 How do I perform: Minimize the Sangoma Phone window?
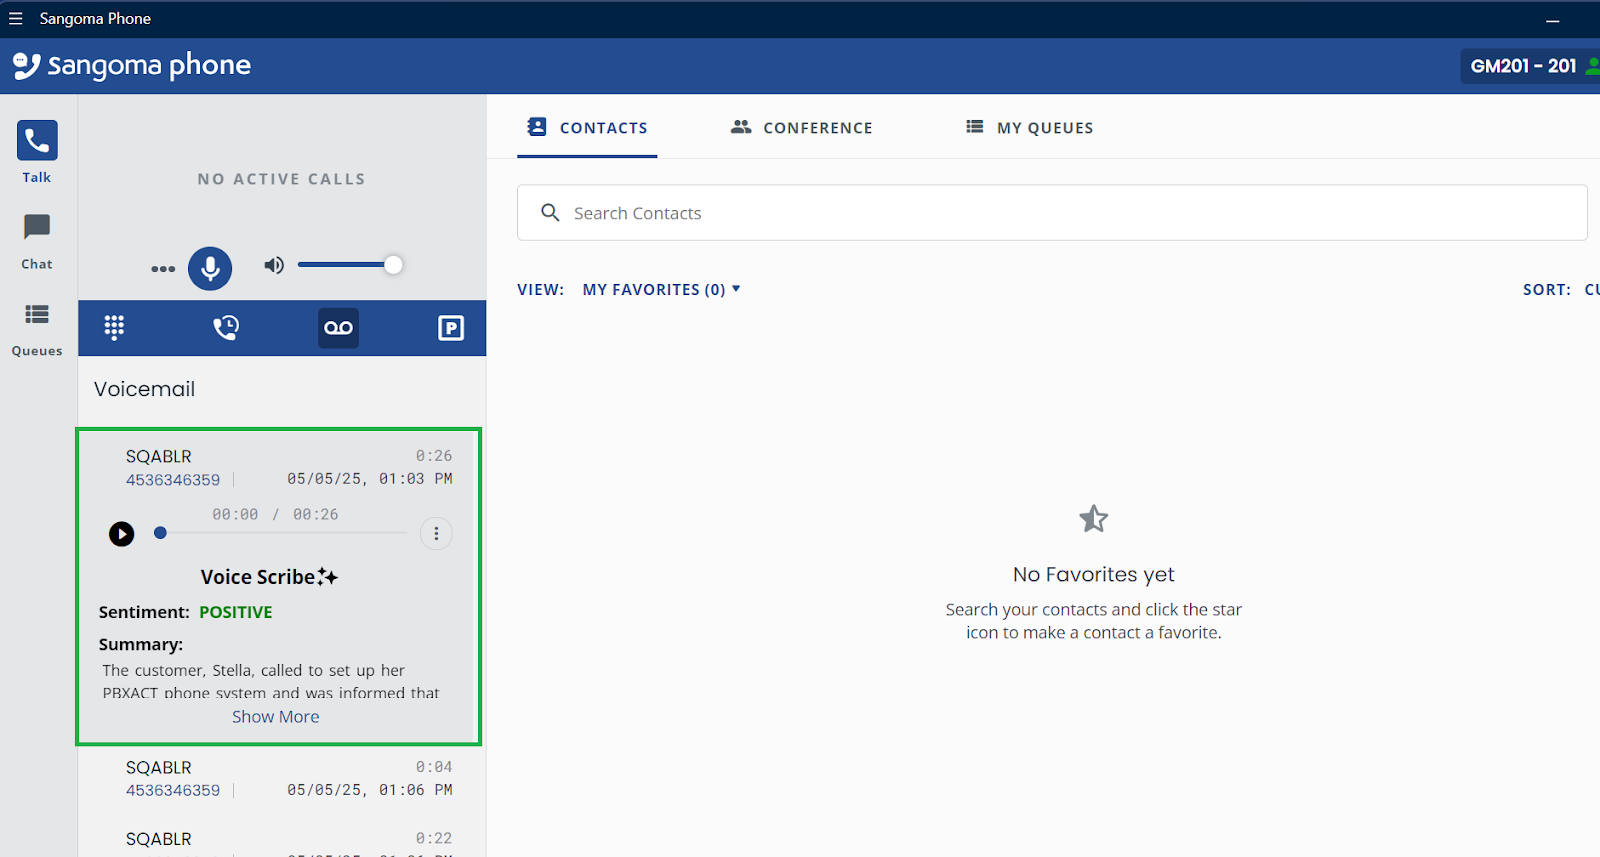(1553, 20)
